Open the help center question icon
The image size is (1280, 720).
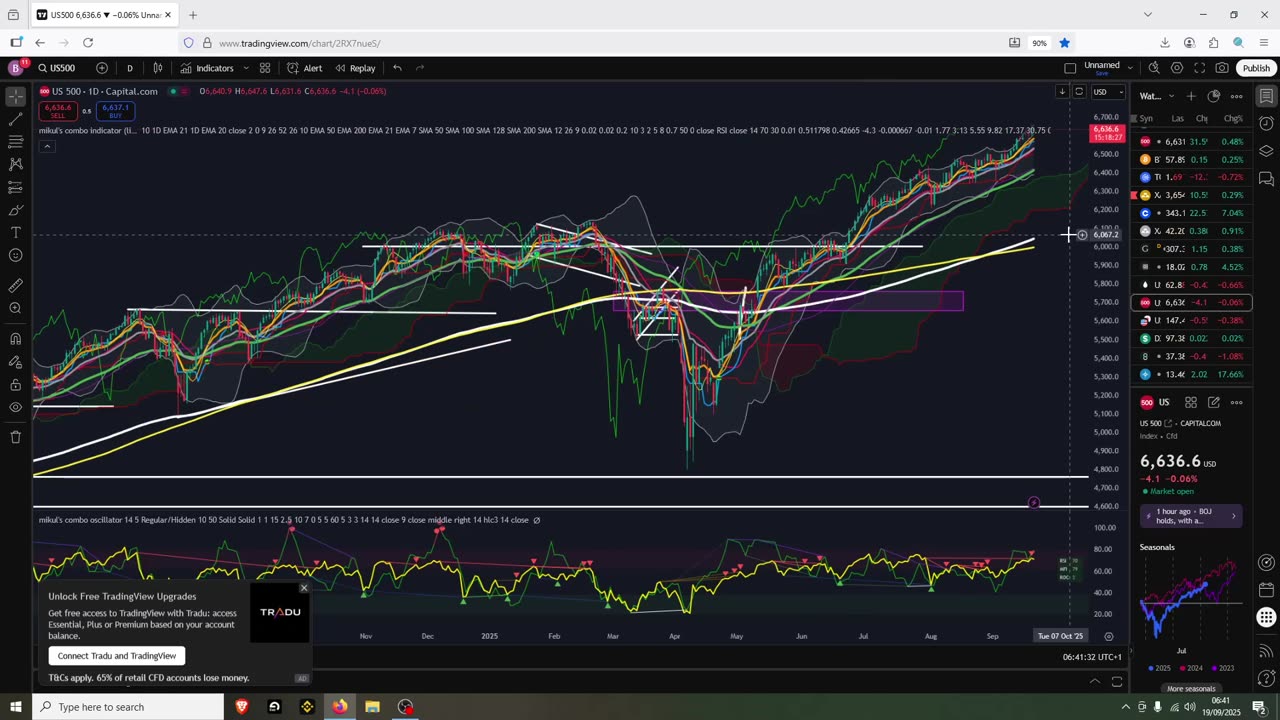(1266, 678)
